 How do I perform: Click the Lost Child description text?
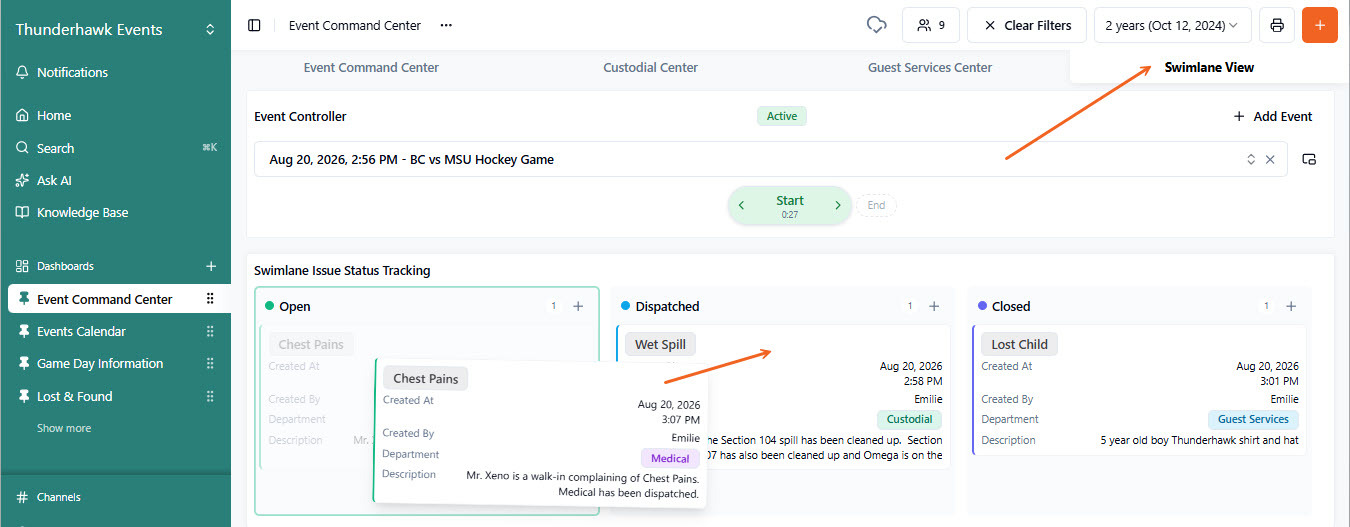tap(1199, 440)
